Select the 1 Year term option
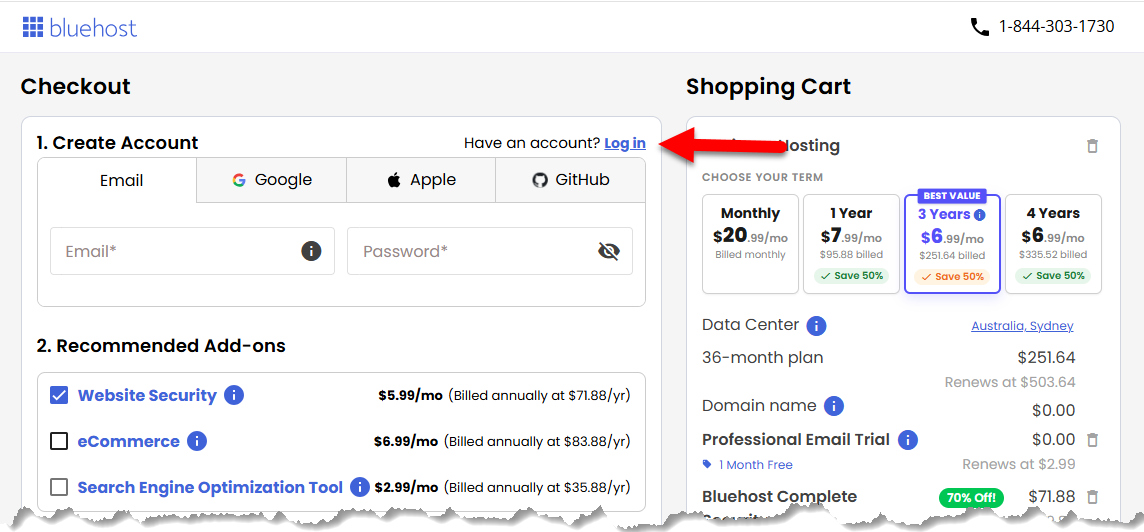 click(851, 244)
